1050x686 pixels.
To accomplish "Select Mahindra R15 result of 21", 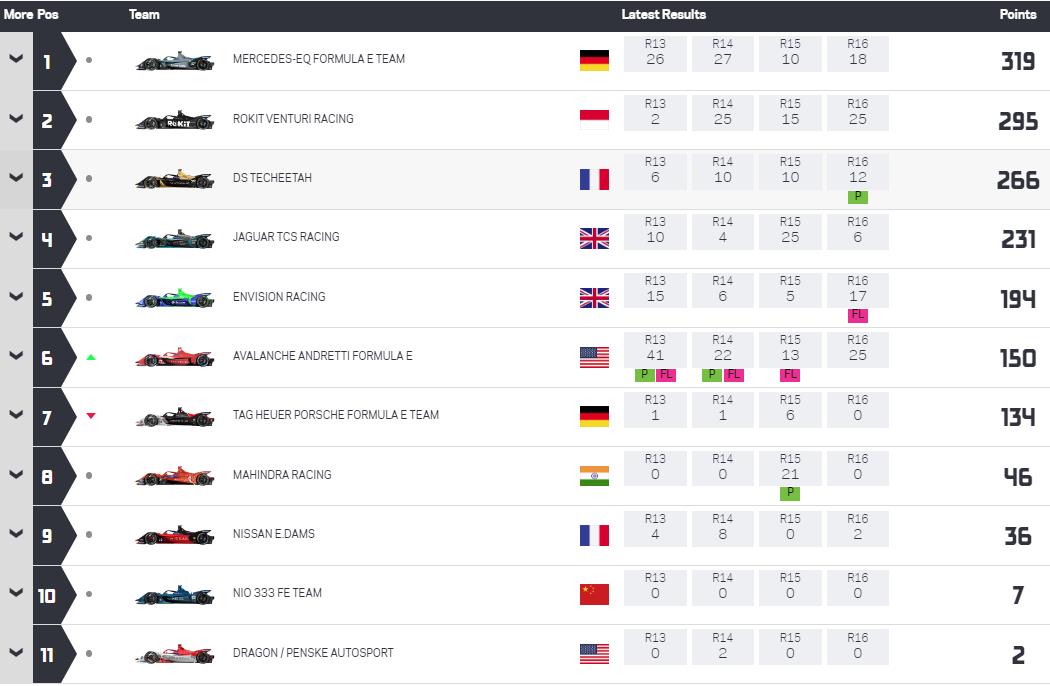I will 790,468.
